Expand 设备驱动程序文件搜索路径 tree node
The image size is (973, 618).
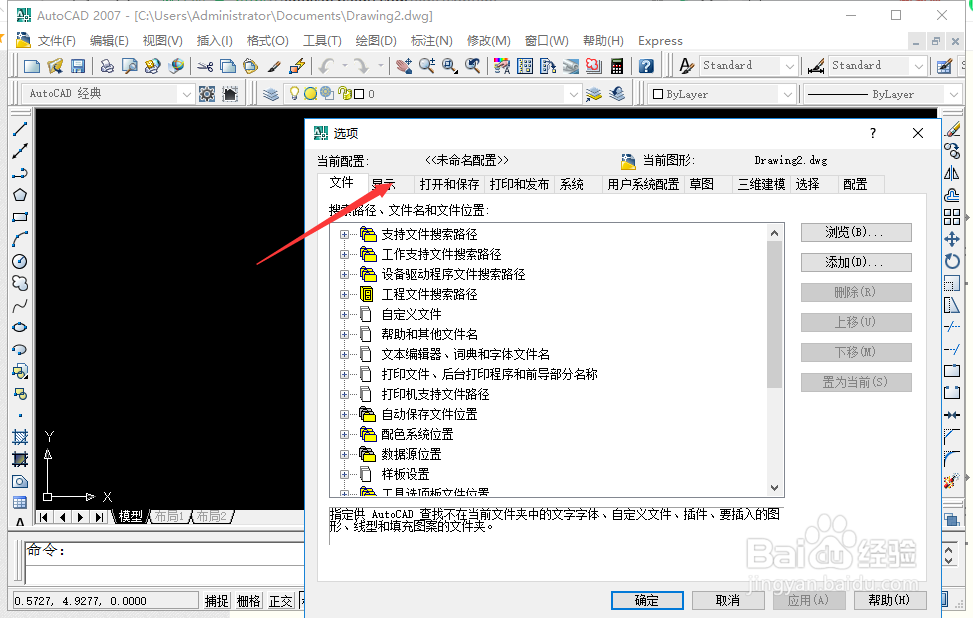[x=344, y=274]
